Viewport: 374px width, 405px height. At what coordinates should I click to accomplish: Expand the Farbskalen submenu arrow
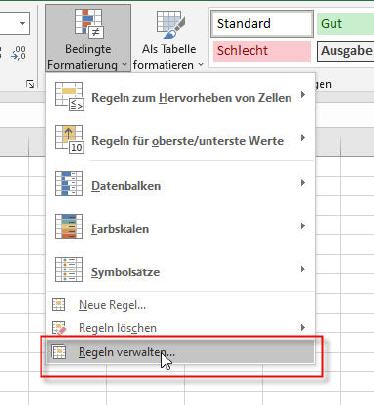click(x=302, y=226)
